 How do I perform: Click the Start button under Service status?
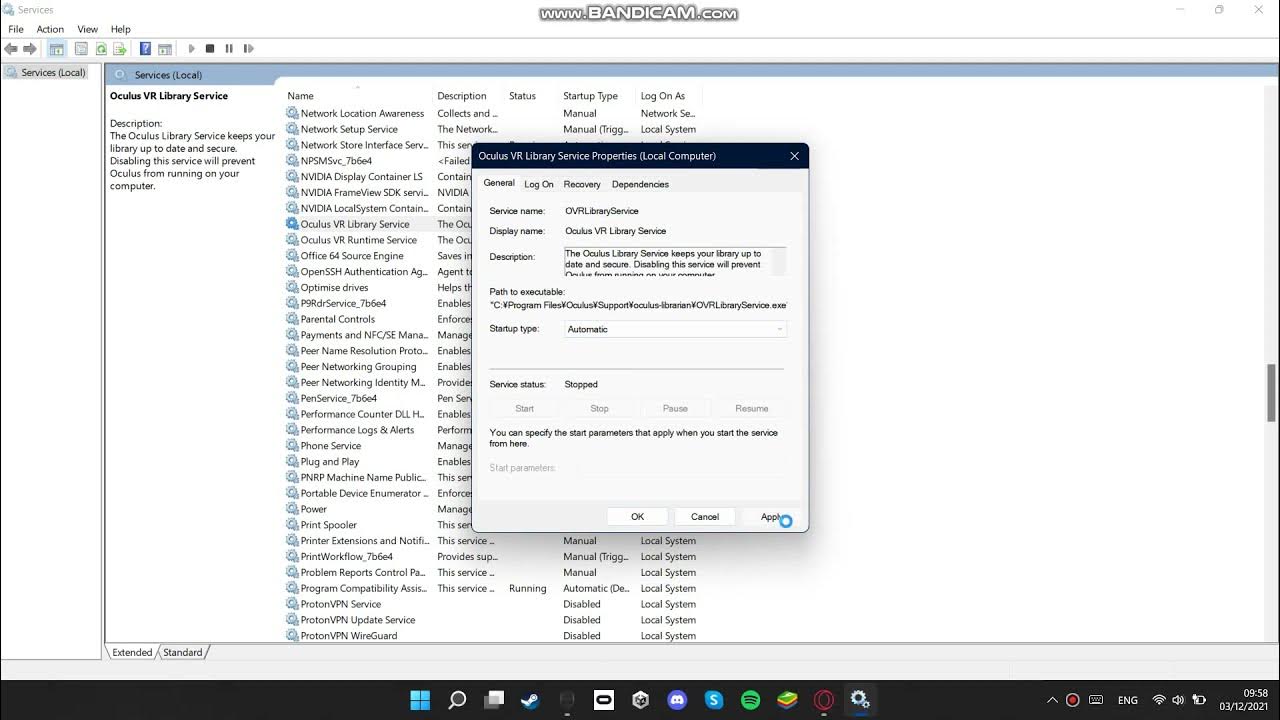[524, 408]
